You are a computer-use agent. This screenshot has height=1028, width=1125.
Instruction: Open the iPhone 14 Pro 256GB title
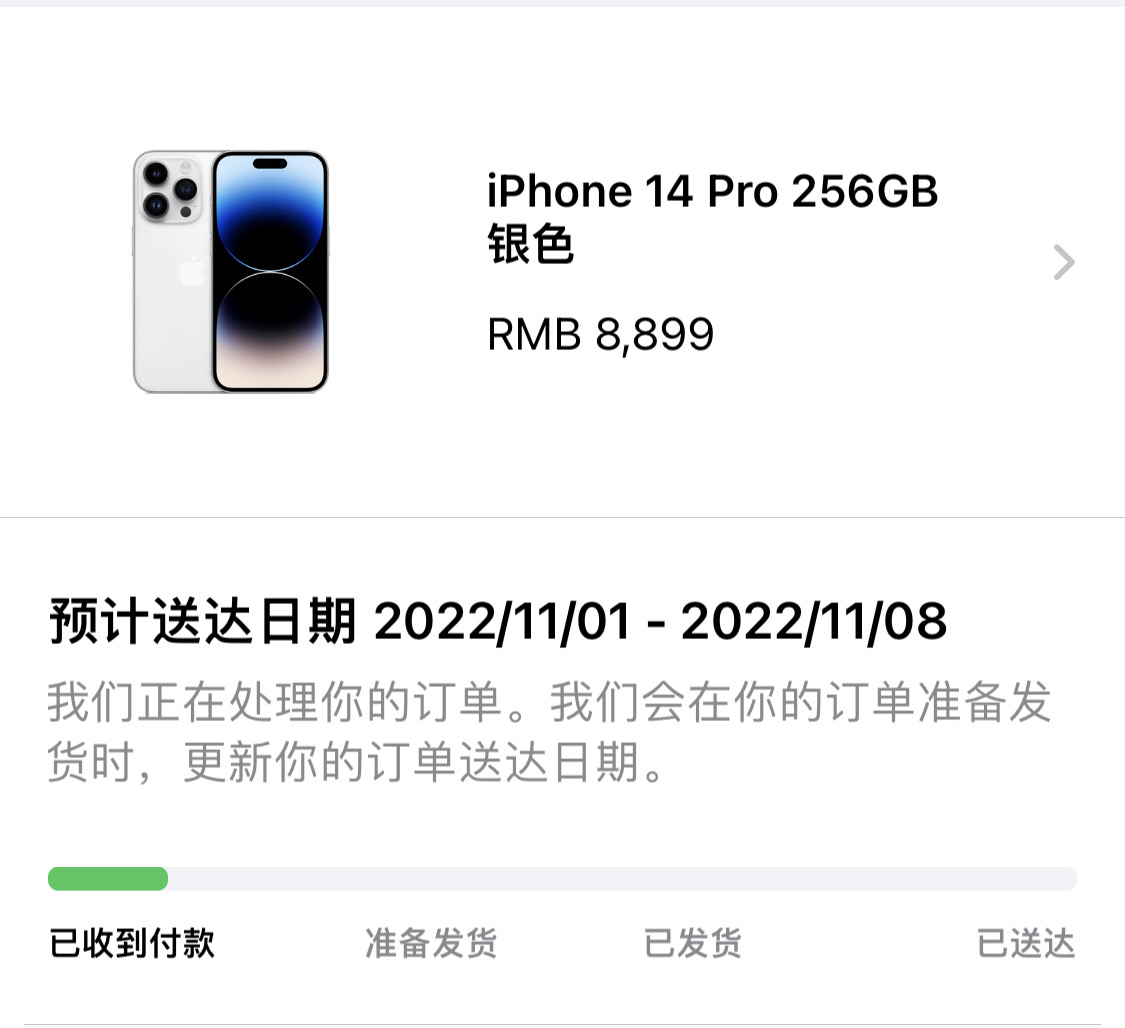pos(712,192)
